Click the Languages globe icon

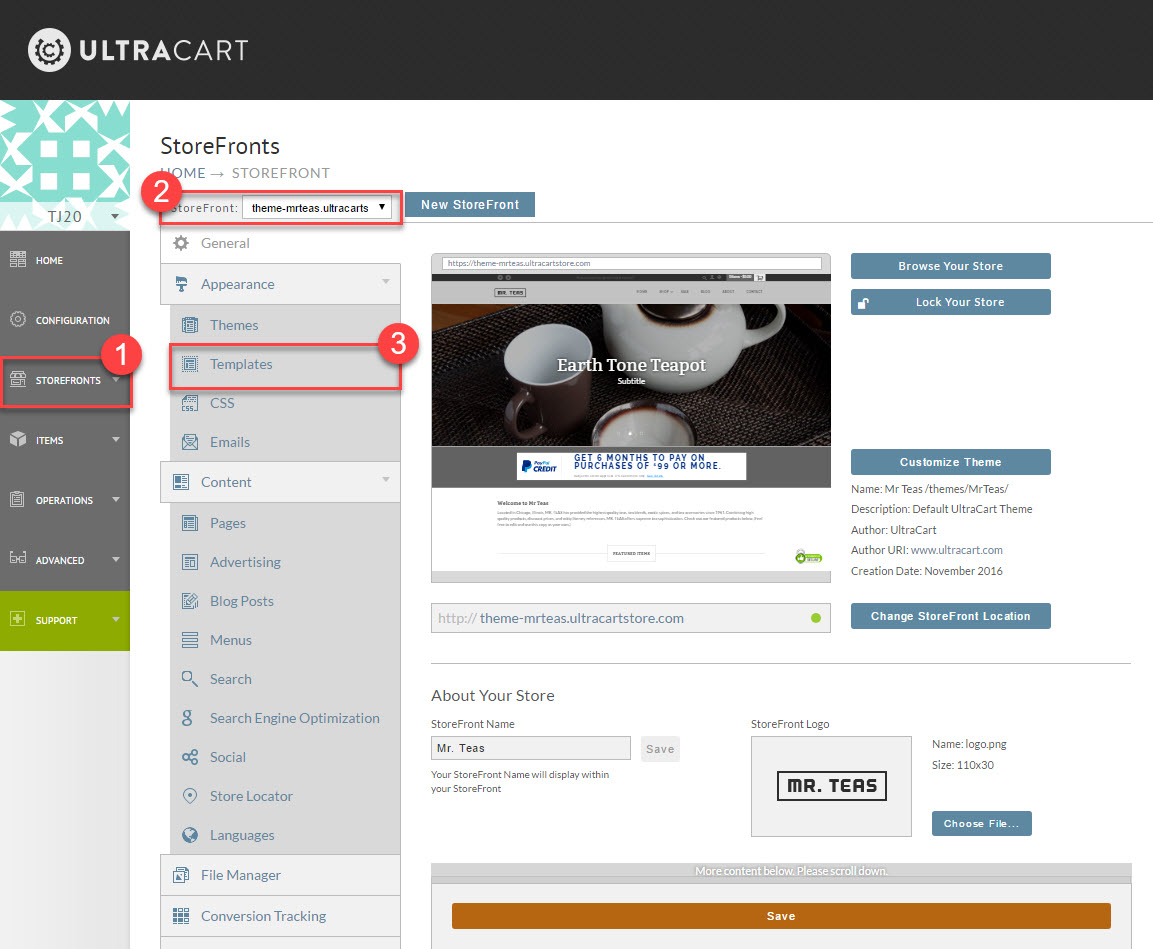(x=190, y=835)
